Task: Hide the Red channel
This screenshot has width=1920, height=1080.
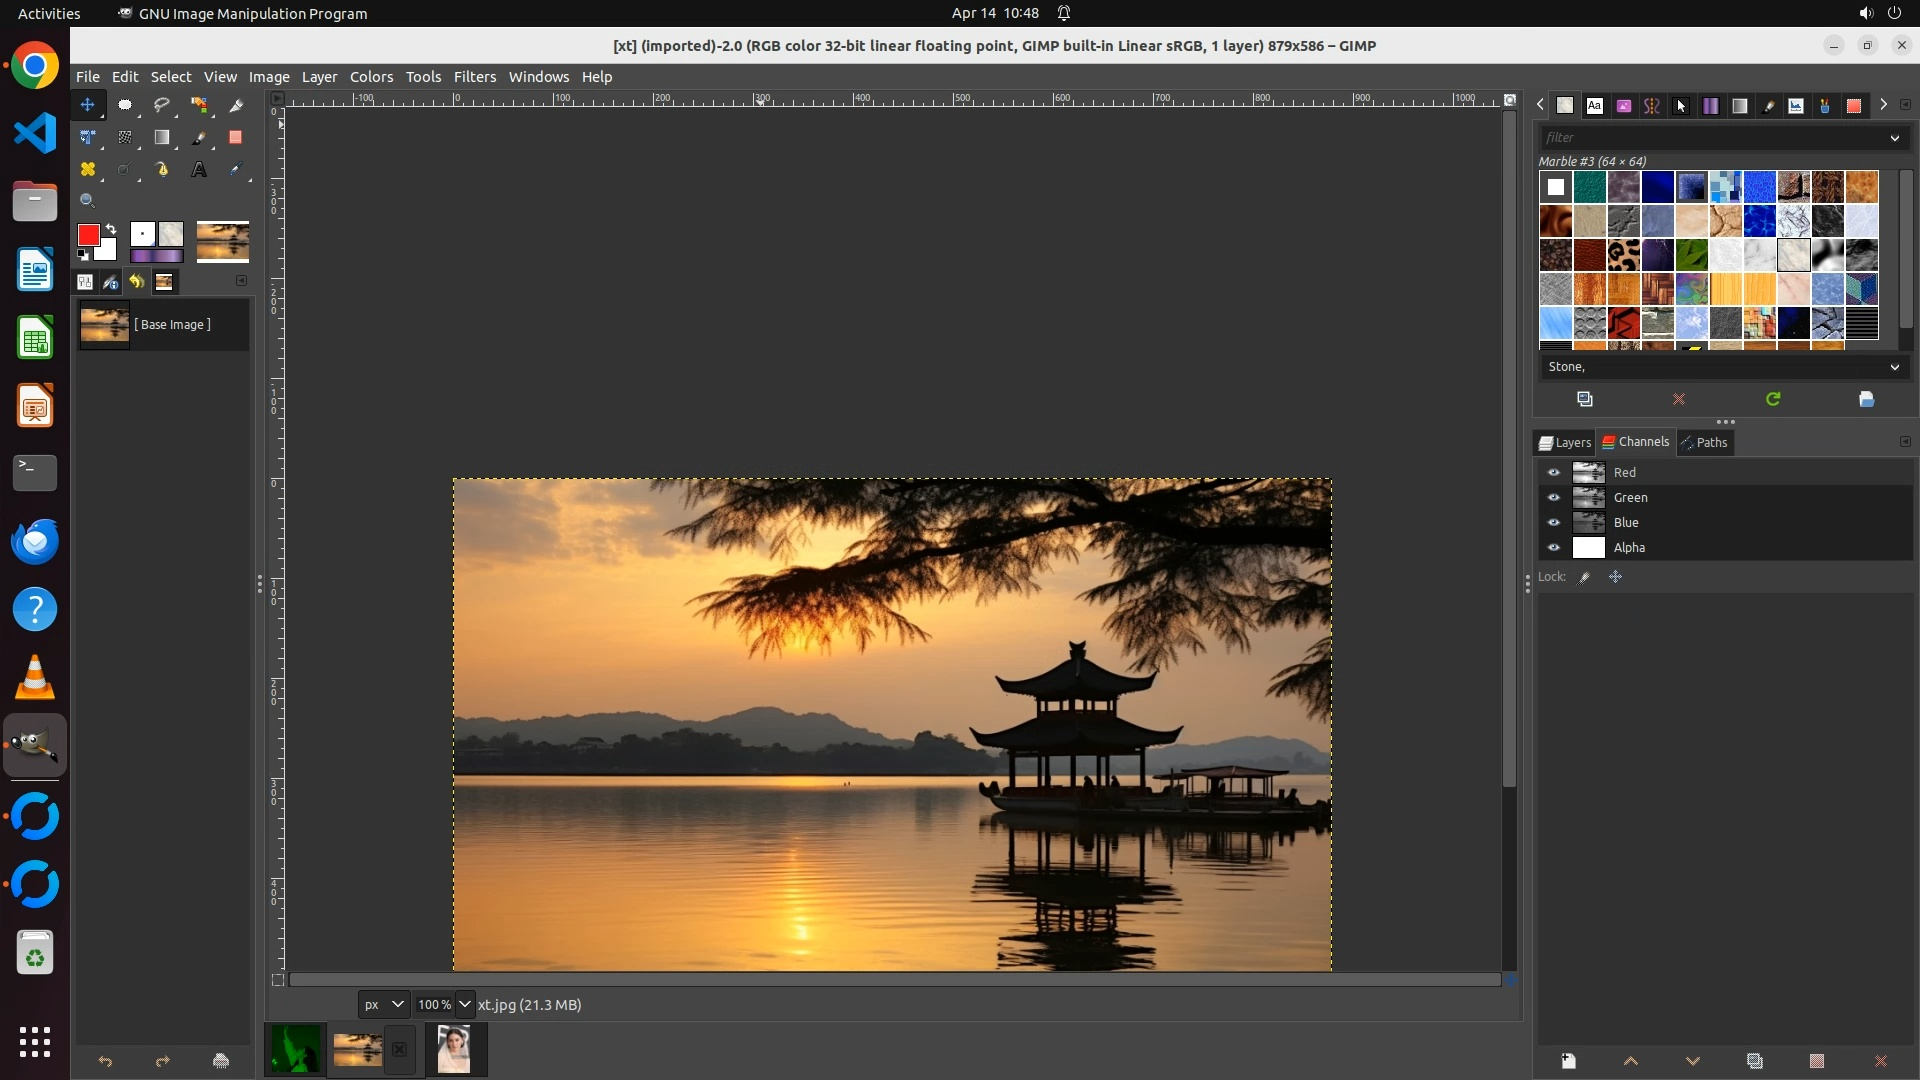Action: tap(1553, 473)
